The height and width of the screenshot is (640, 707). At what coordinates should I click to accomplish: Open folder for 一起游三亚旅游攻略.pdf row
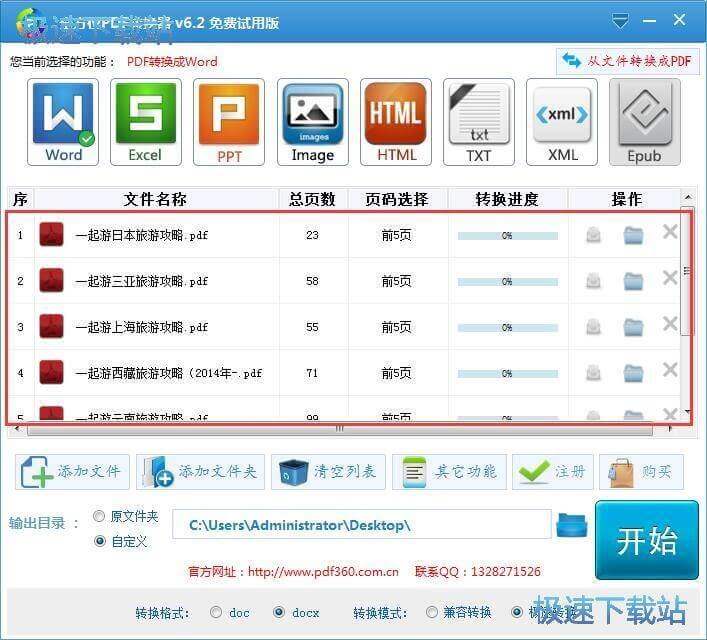(633, 281)
